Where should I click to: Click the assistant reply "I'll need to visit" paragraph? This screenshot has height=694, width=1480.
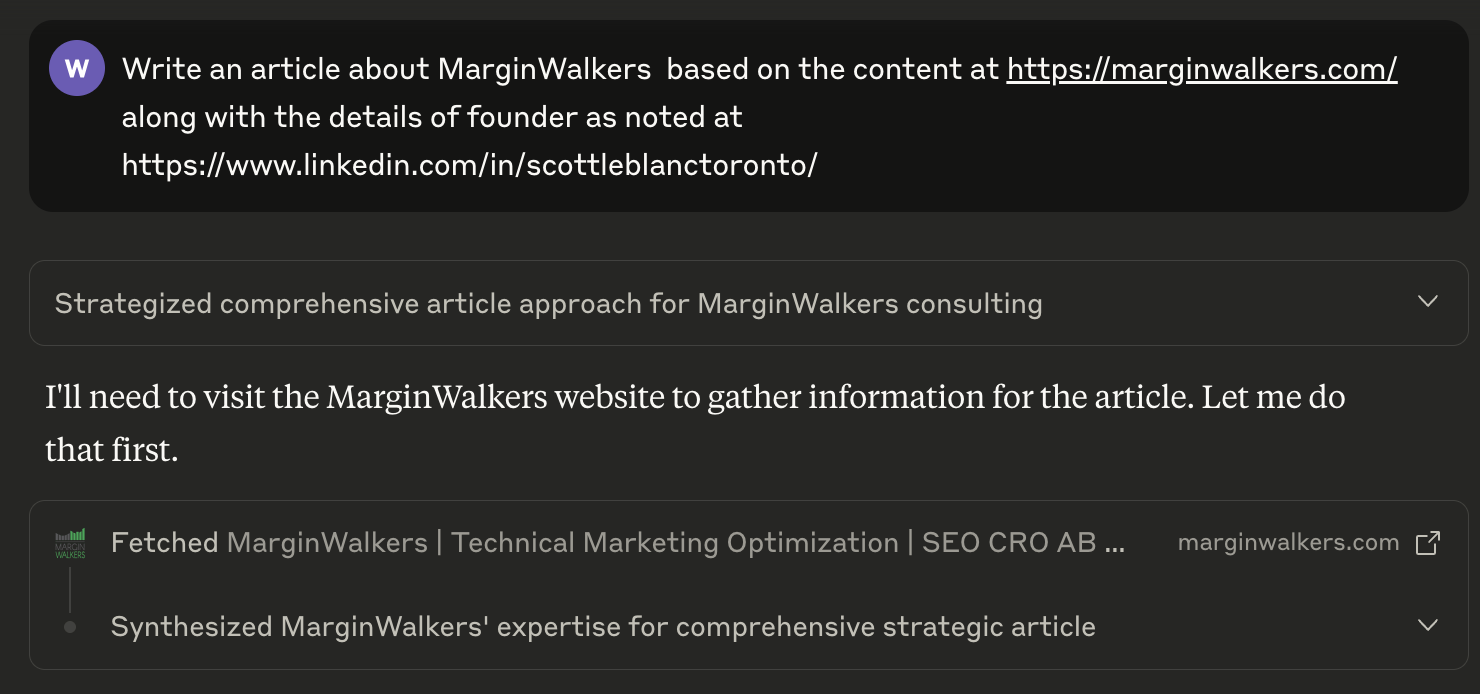tap(695, 423)
